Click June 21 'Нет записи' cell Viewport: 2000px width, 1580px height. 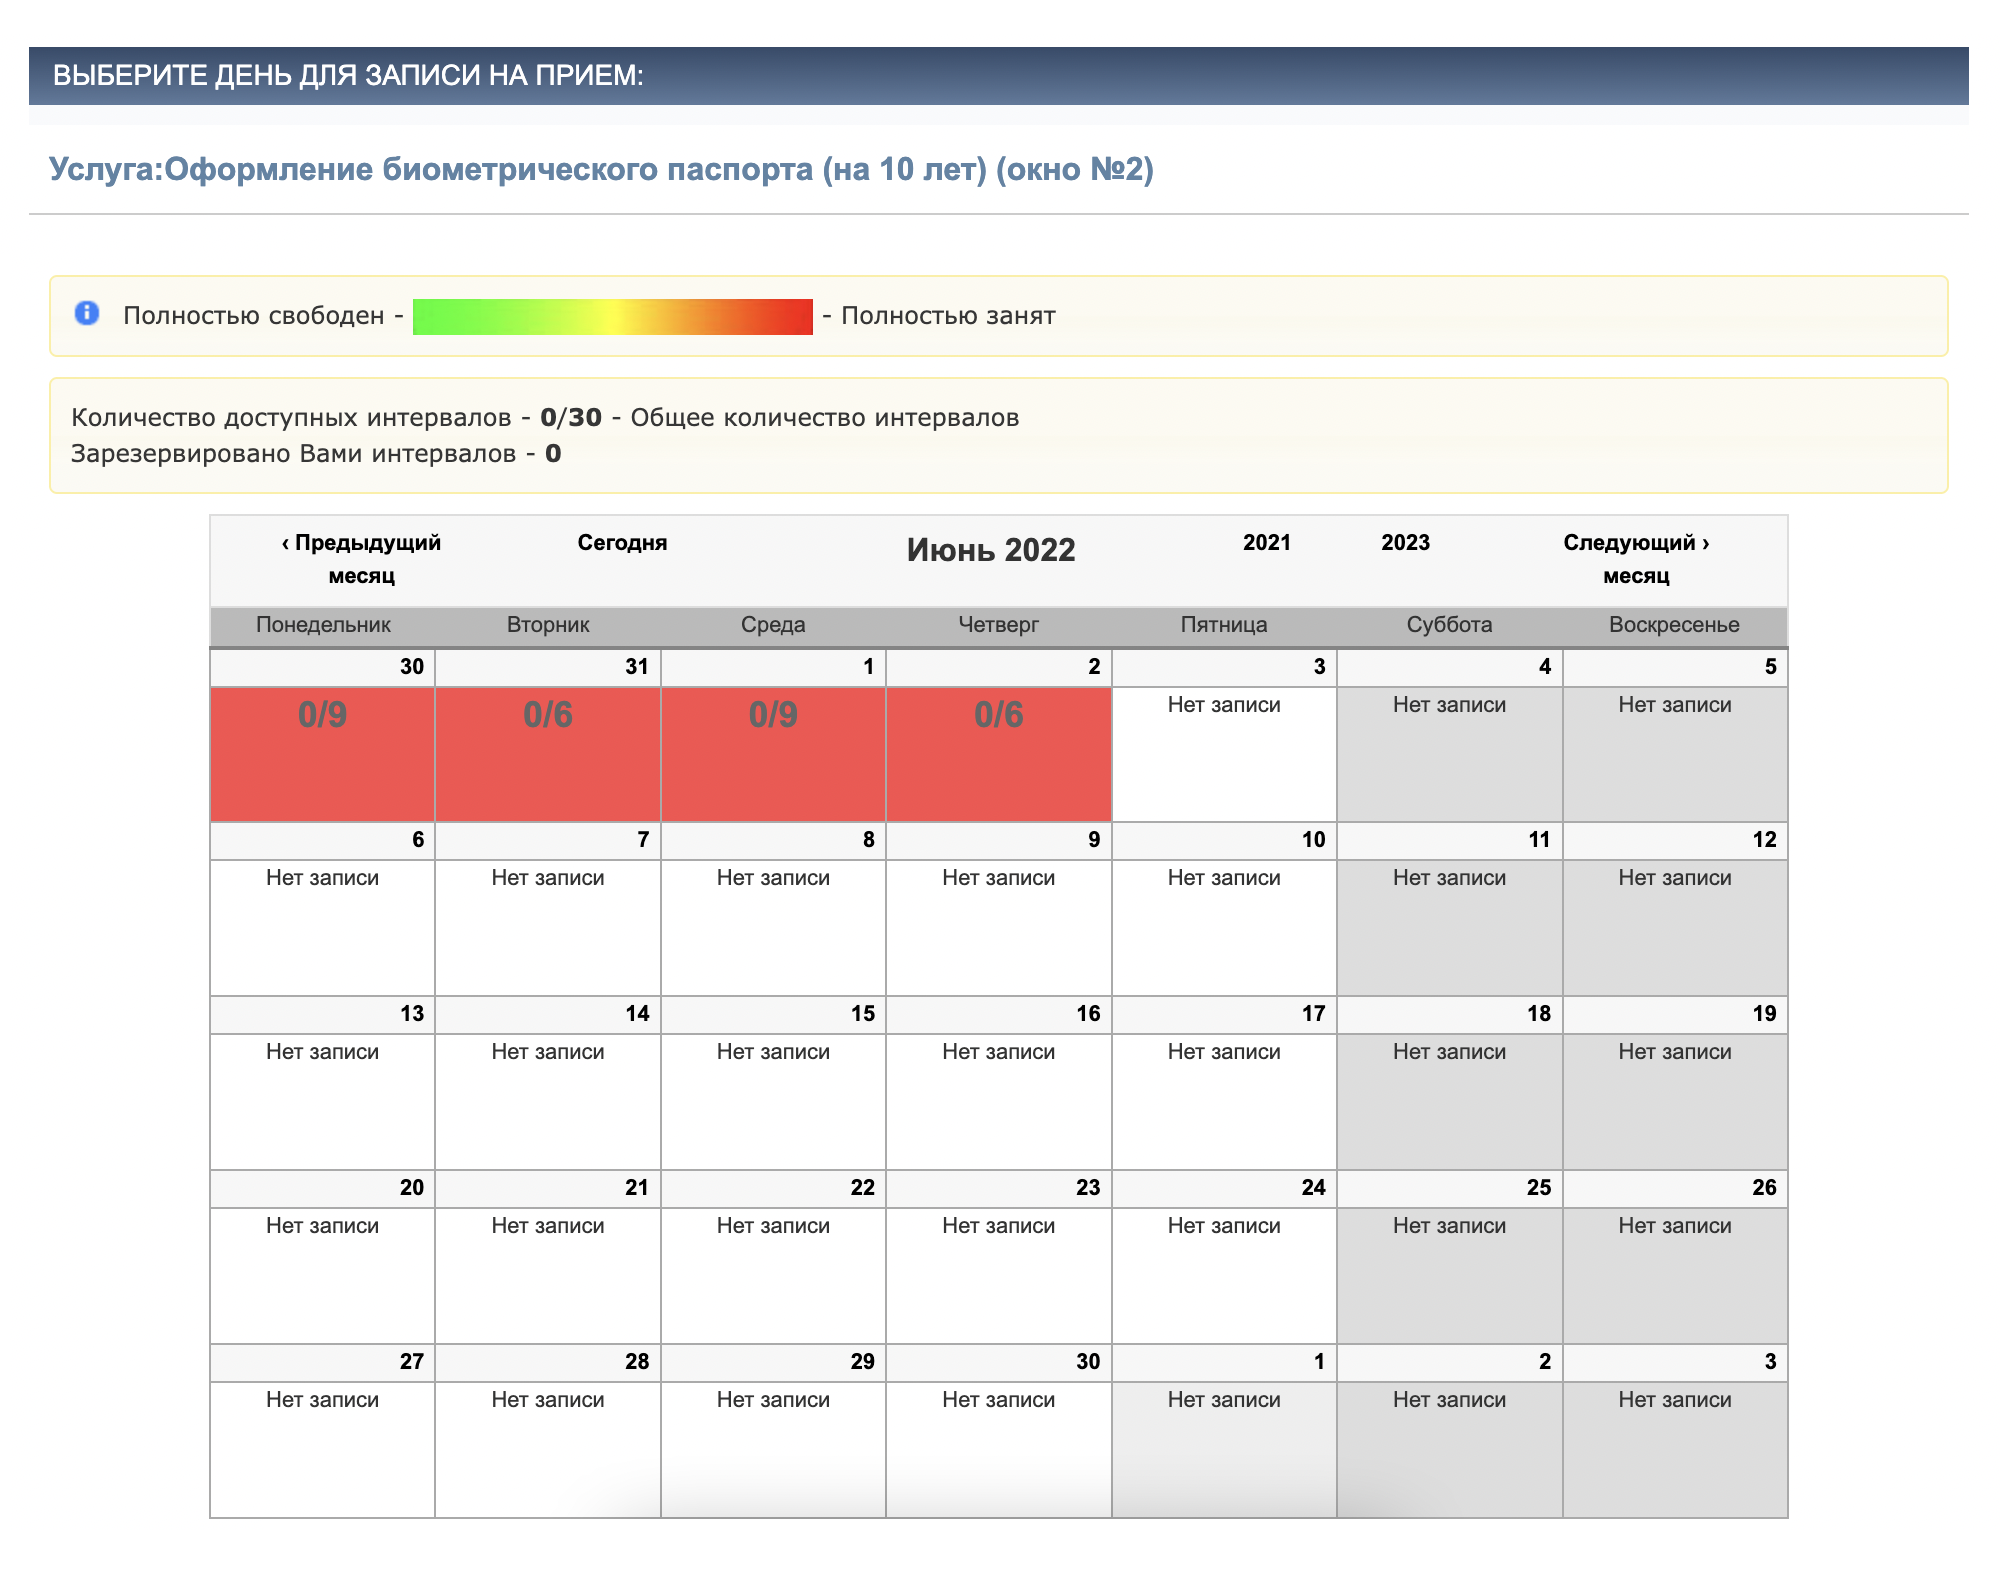(548, 1275)
